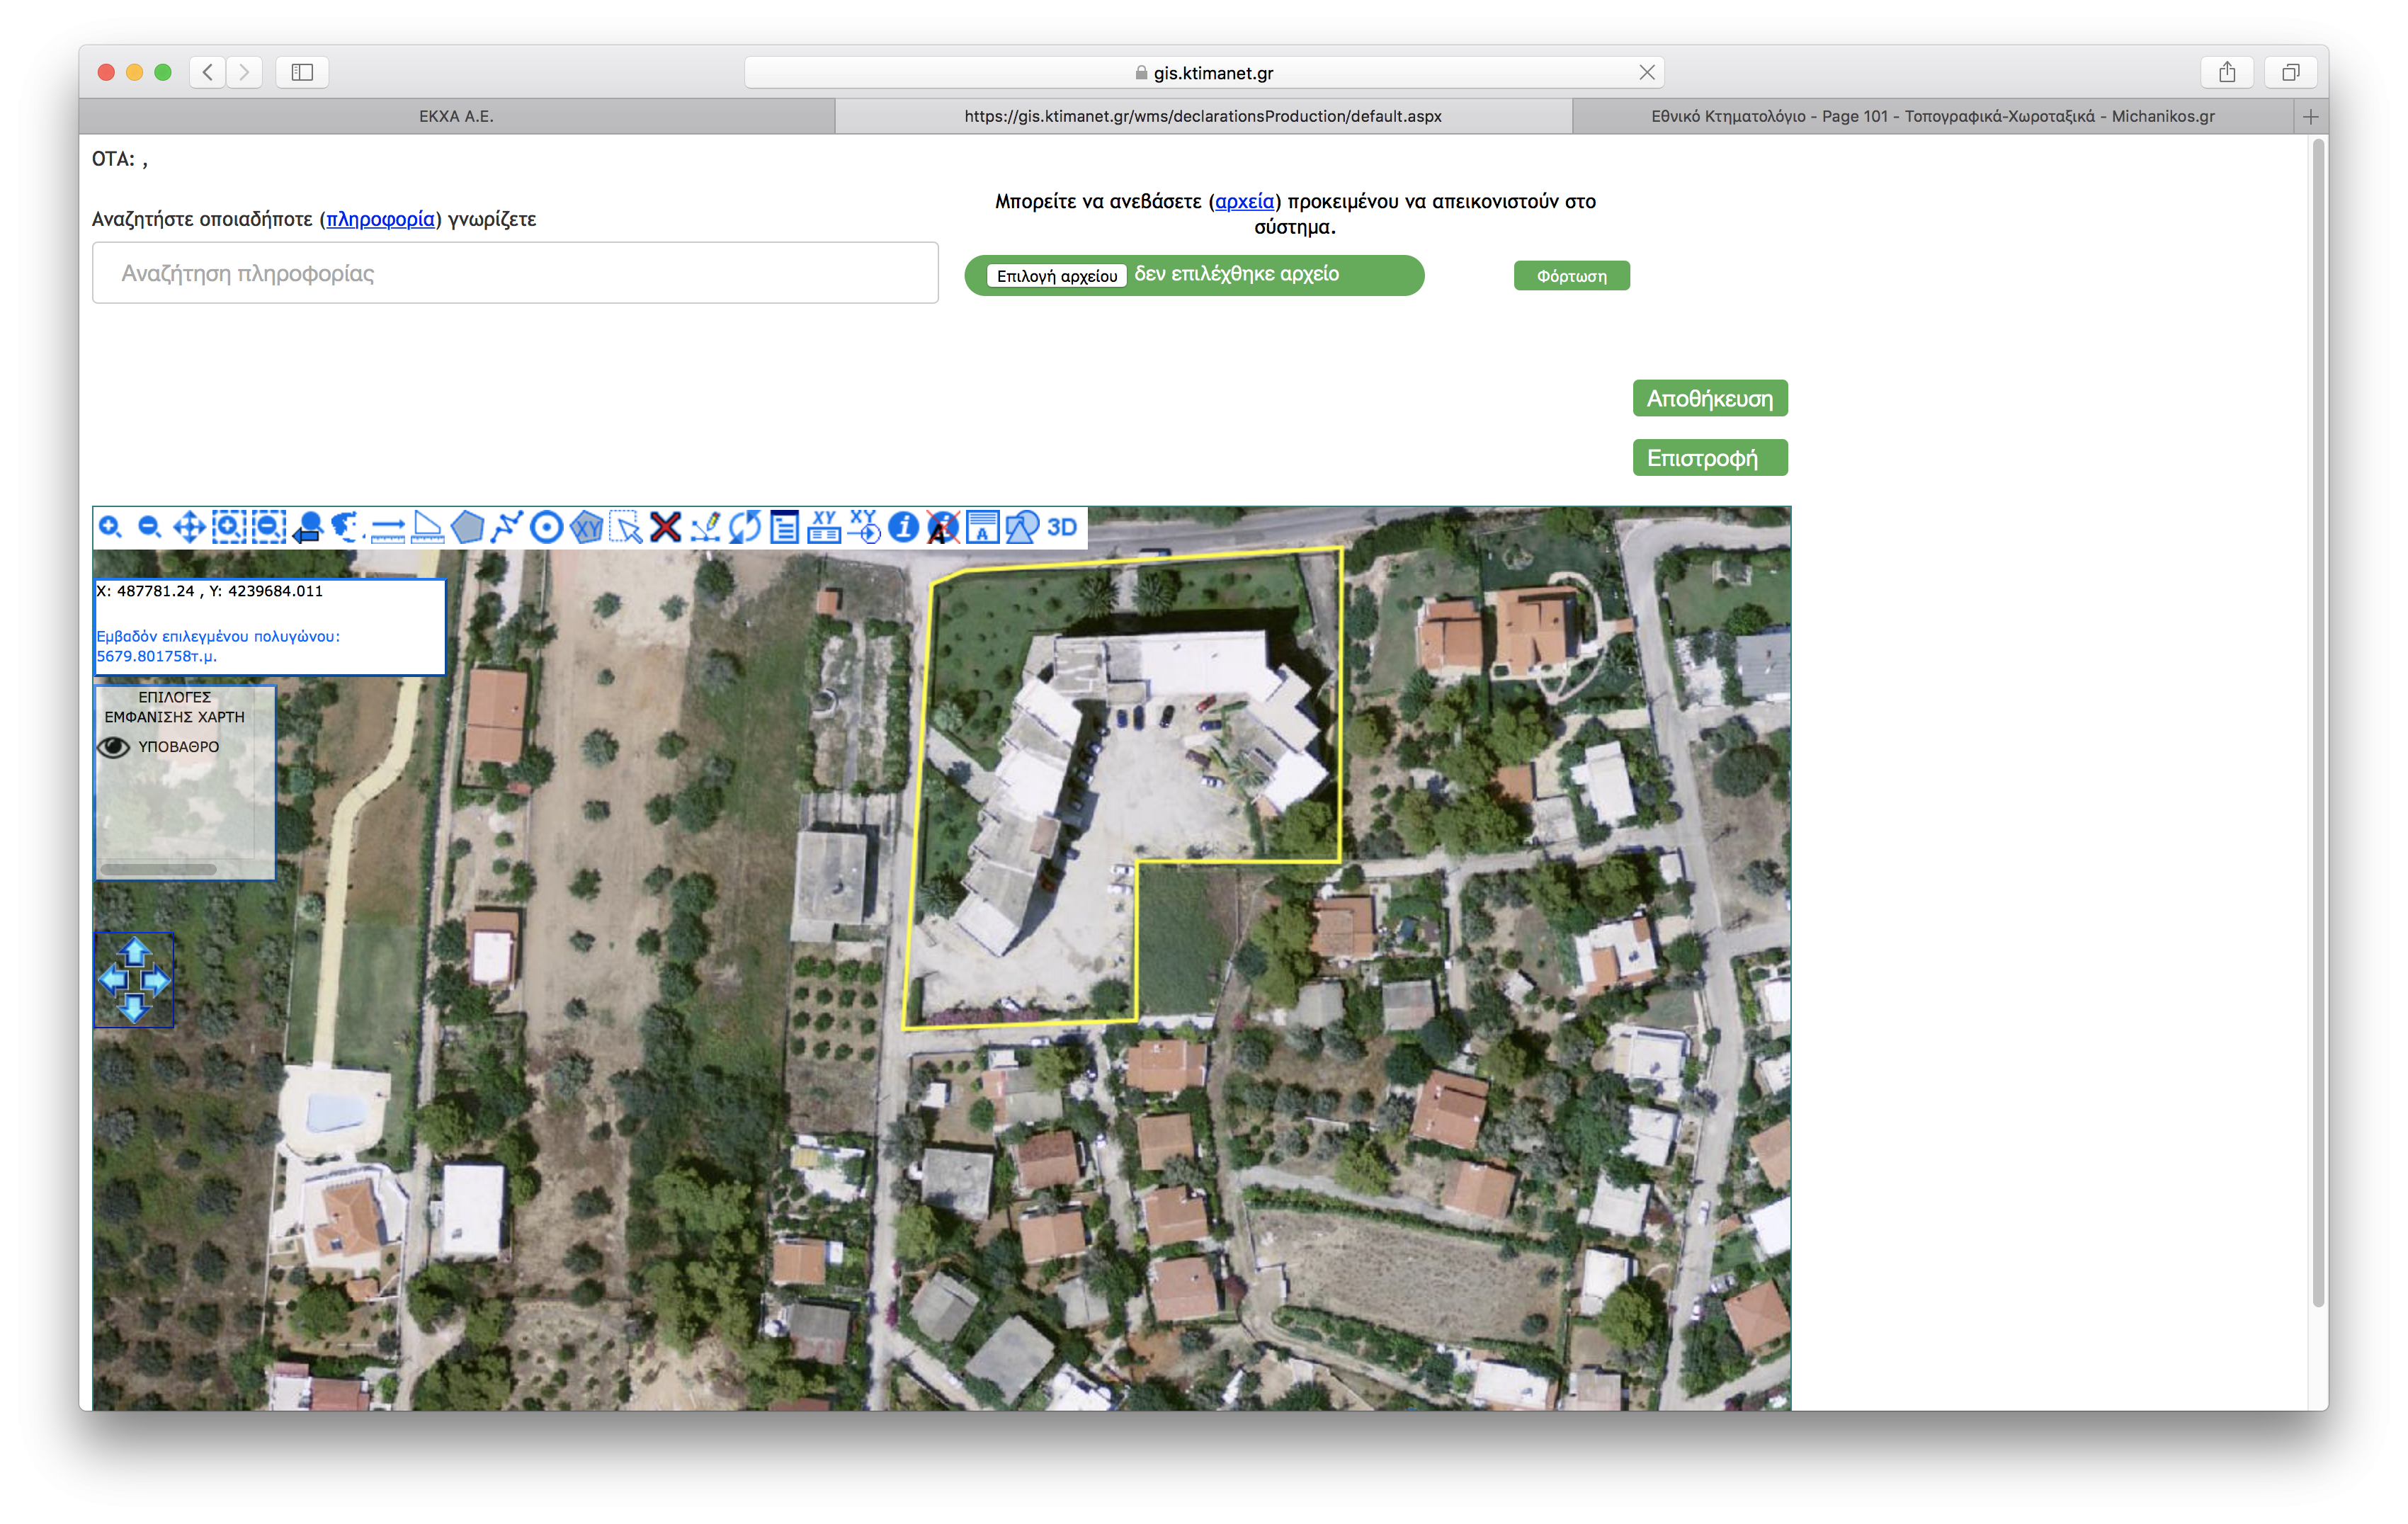The height and width of the screenshot is (1524, 2408).
Task: Click Επιλογή αρχείου file chooser button
Action: coord(1056,276)
